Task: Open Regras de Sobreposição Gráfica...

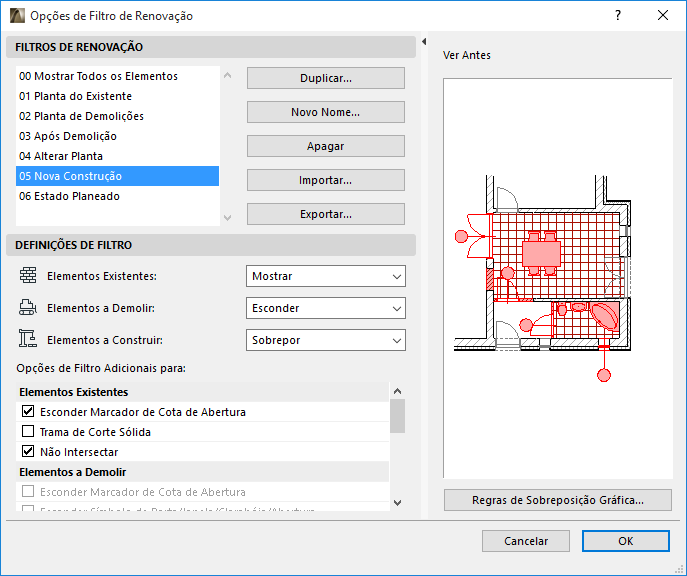Action: [x=558, y=500]
